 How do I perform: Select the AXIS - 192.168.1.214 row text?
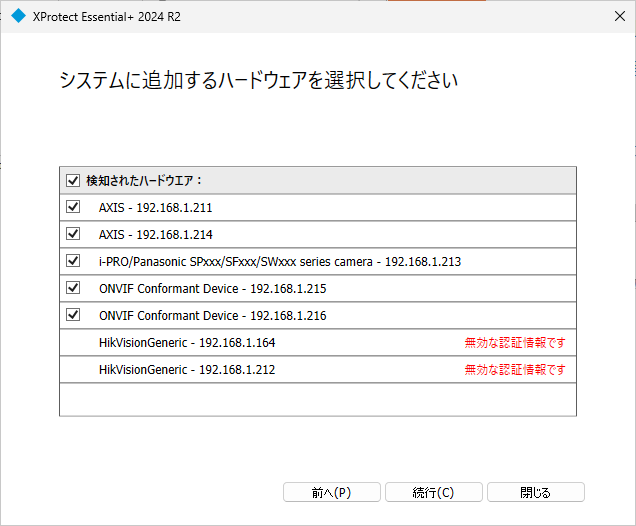click(x=155, y=234)
